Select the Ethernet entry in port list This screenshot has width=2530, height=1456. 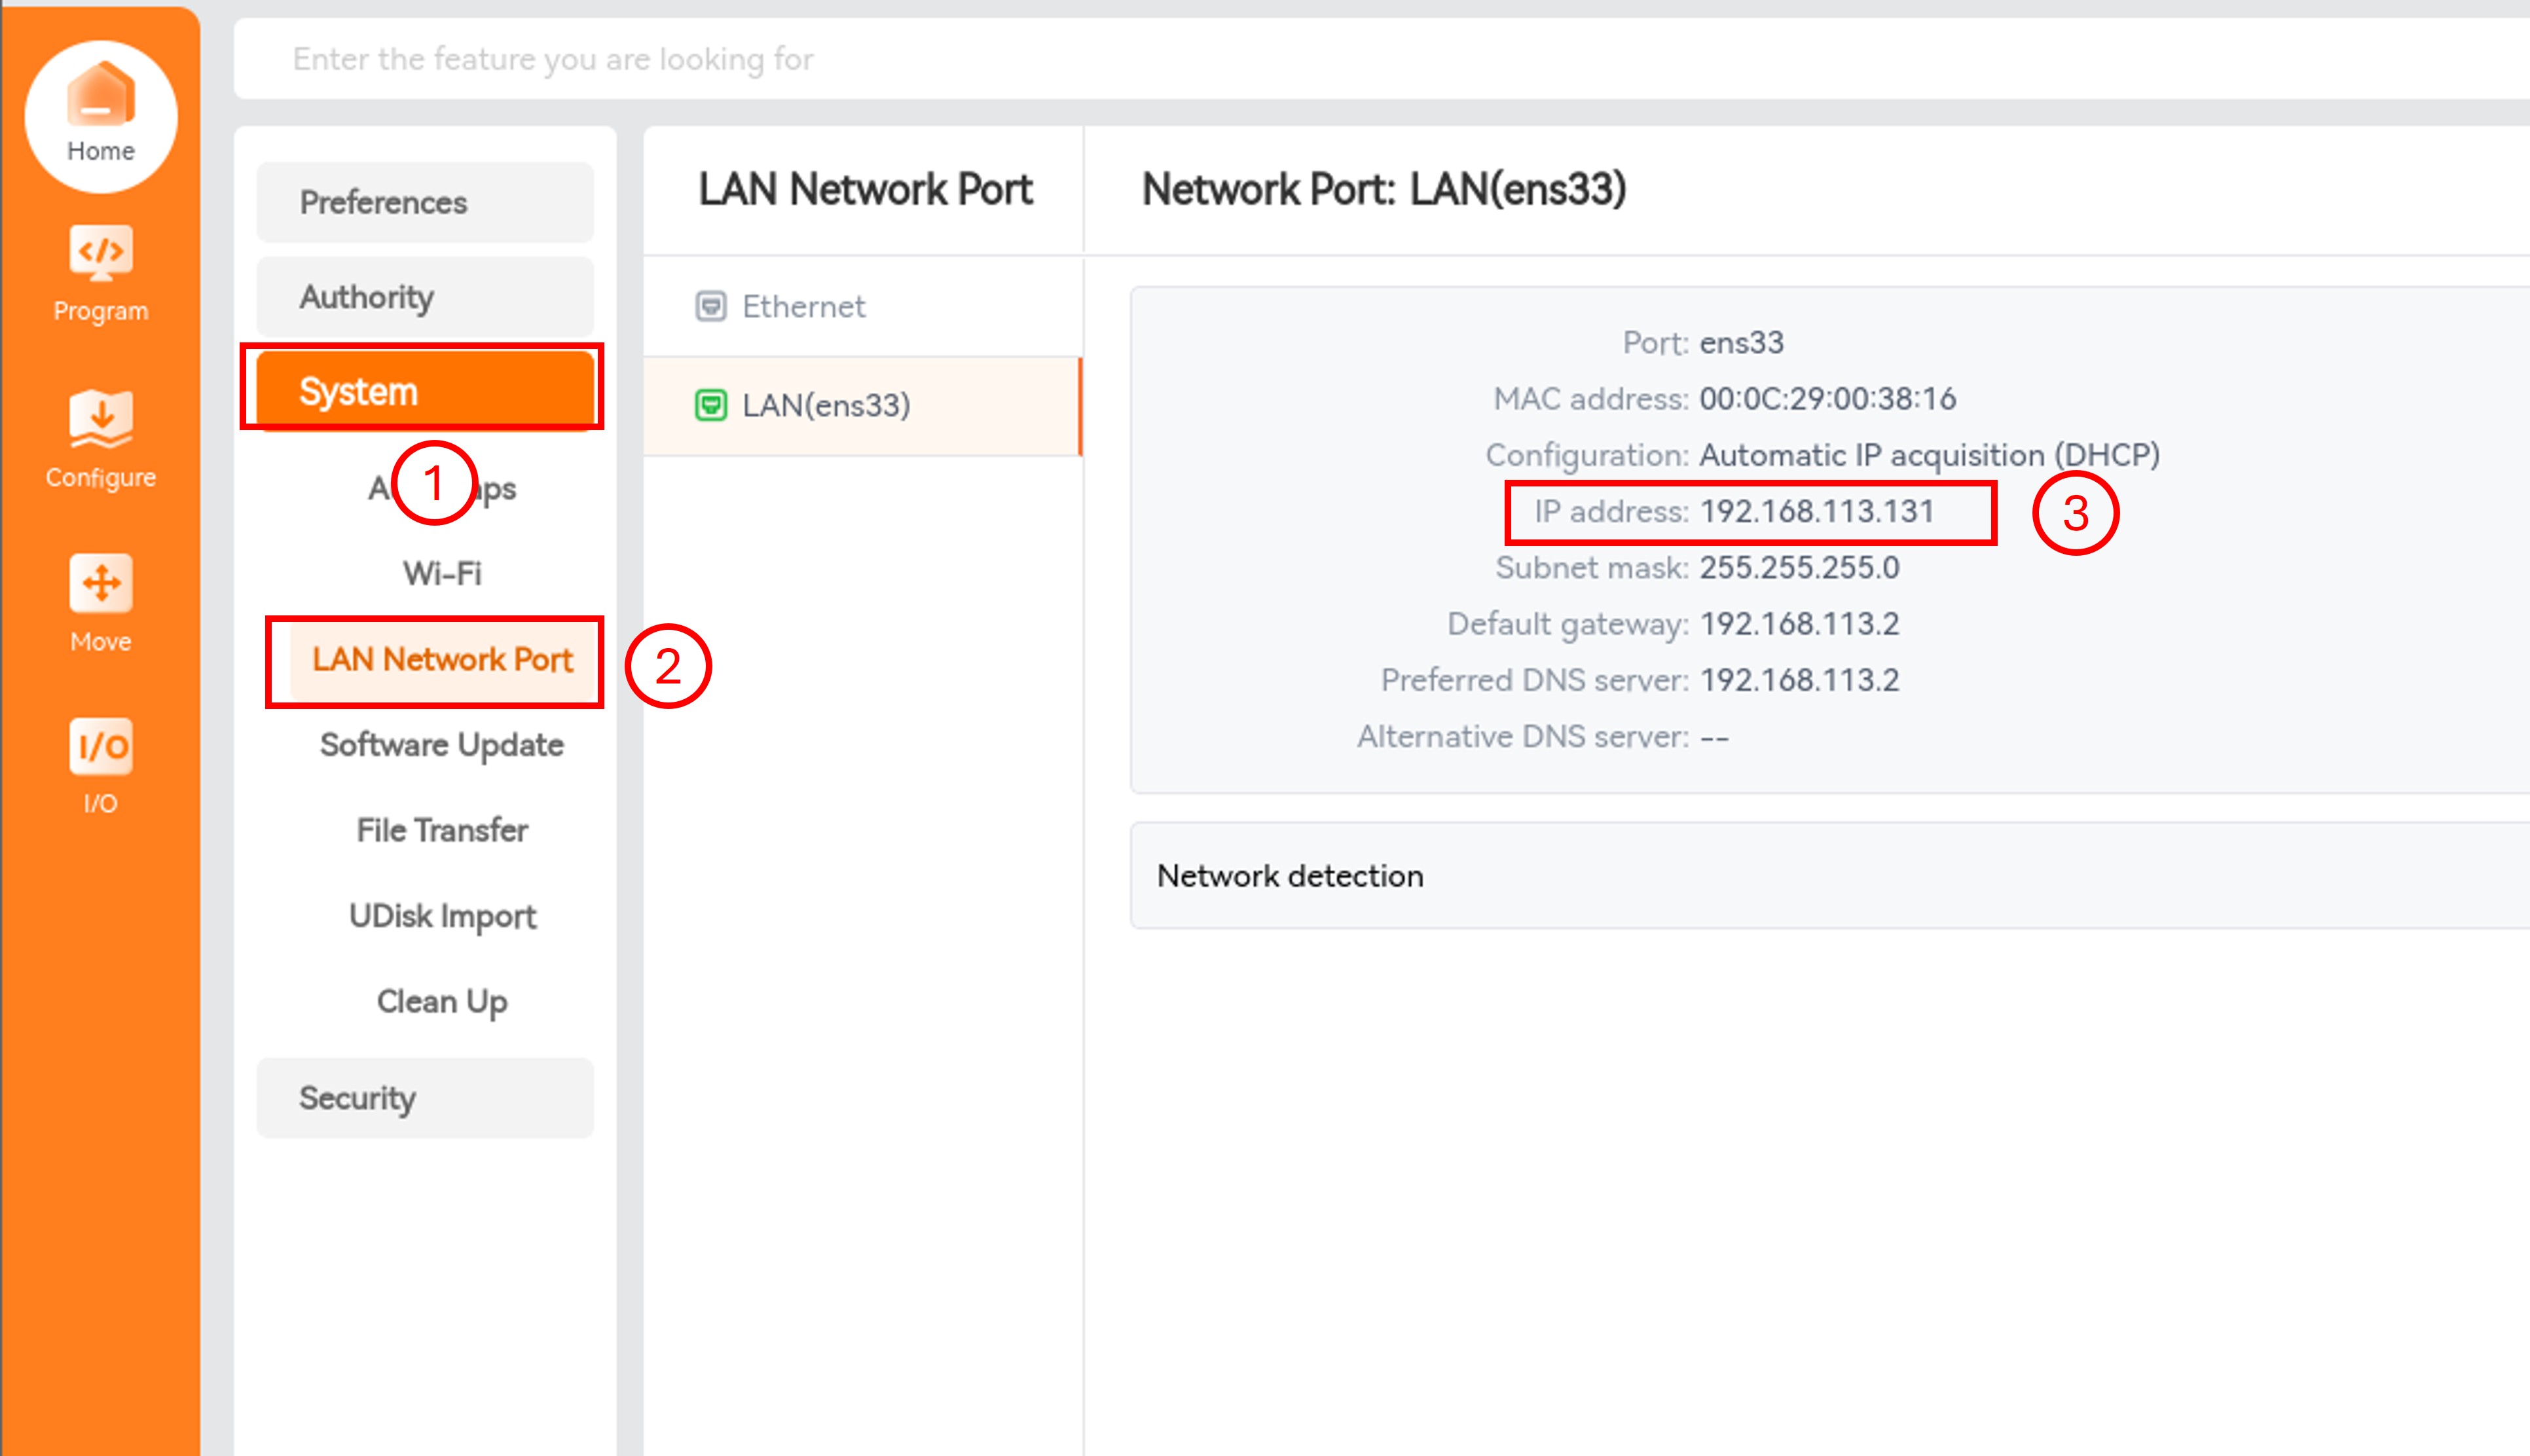[x=863, y=306]
